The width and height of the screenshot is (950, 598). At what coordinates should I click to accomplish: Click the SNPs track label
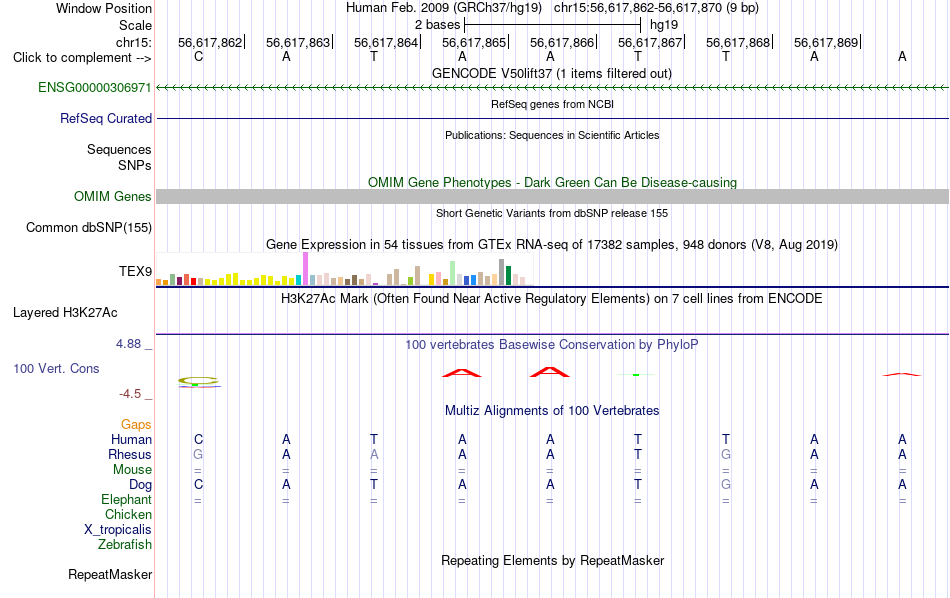click(135, 165)
